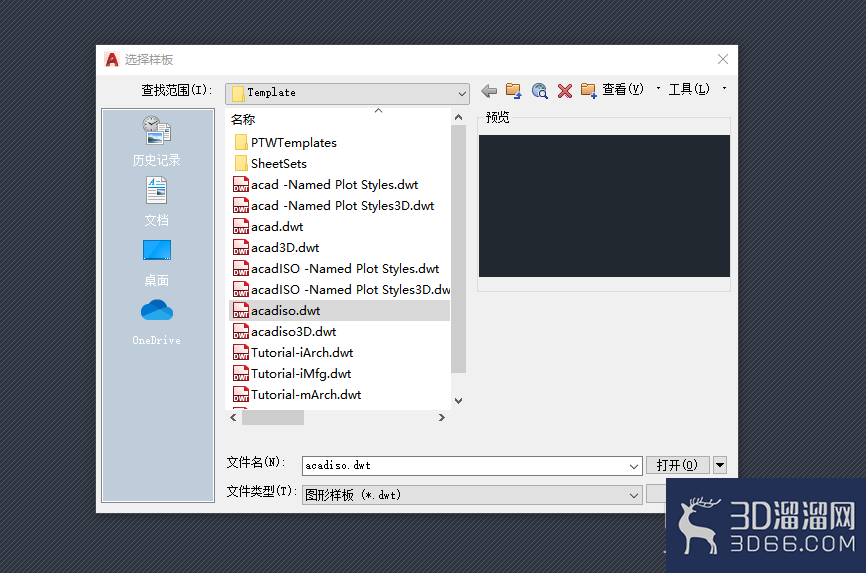Select acadISO -Named Plot Styles.dwt file
Viewport: 866px width, 573px height.
(x=336, y=269)
